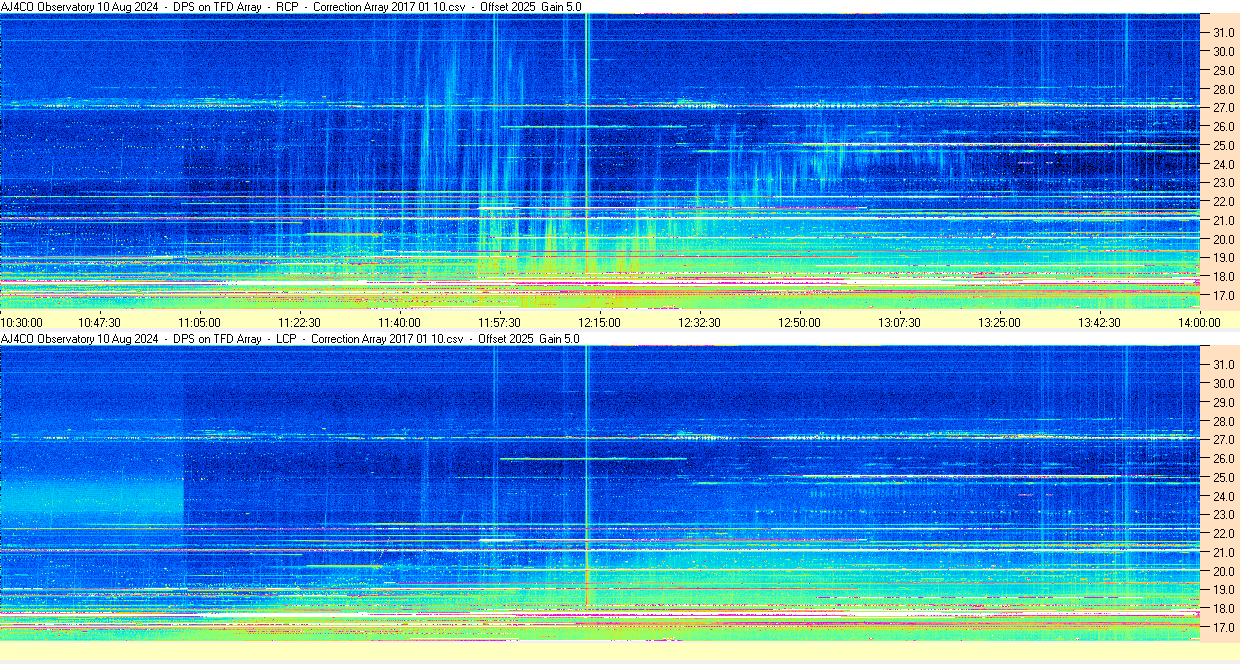Select the 13:42:30 time axis label
Image resolution: width=1240 pixels, height=664 pixels.
pos(1099,322)
